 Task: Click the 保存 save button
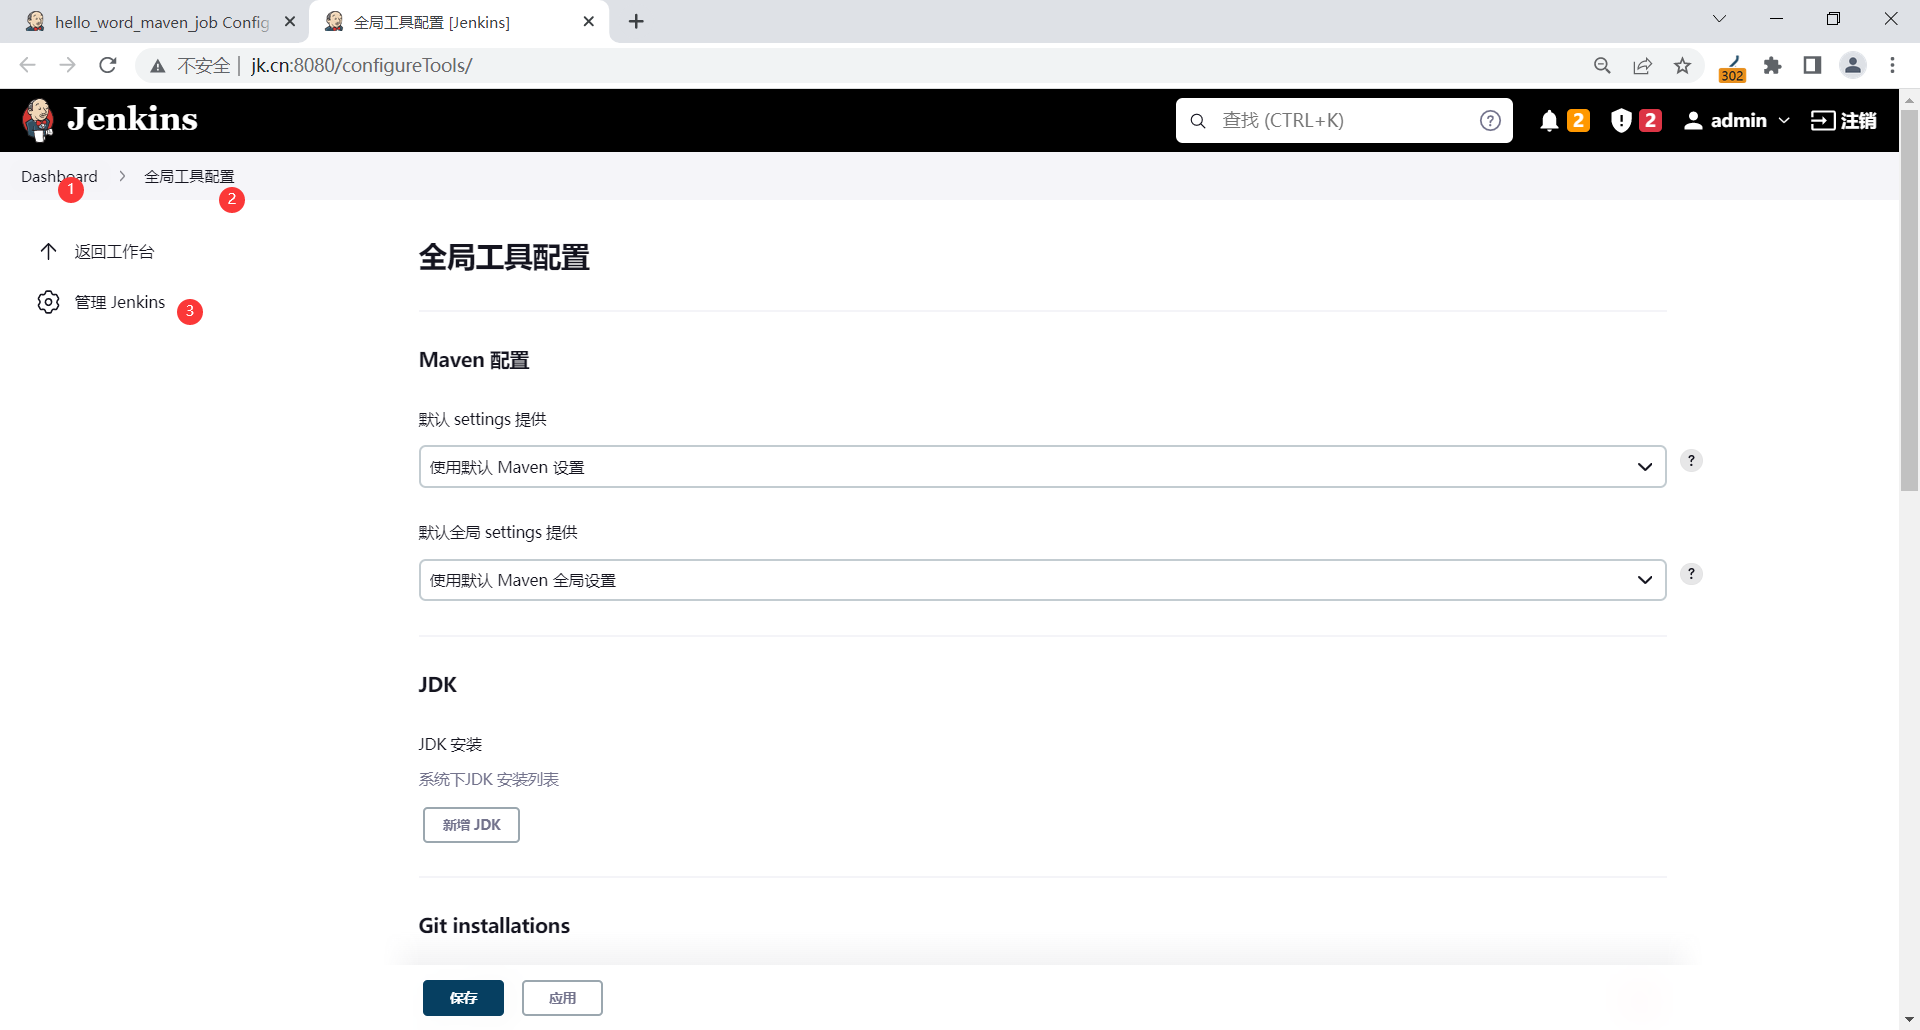point(463,998)
